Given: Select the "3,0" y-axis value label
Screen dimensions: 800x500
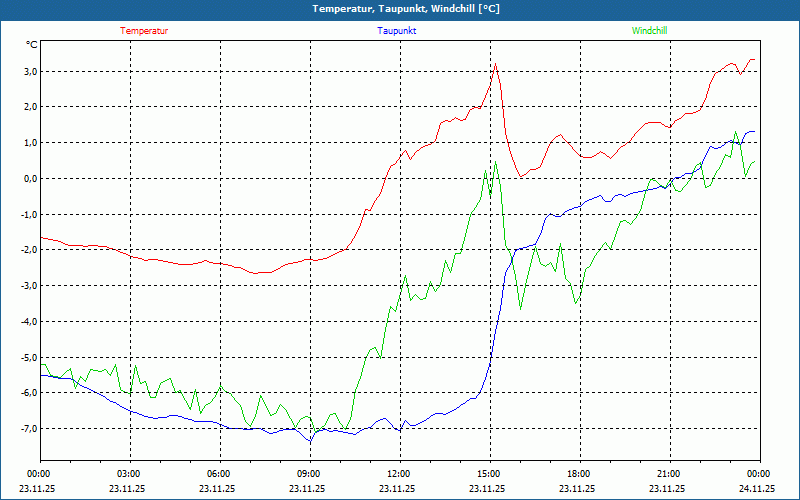Looking at the screenshot, I should (28, 72).
